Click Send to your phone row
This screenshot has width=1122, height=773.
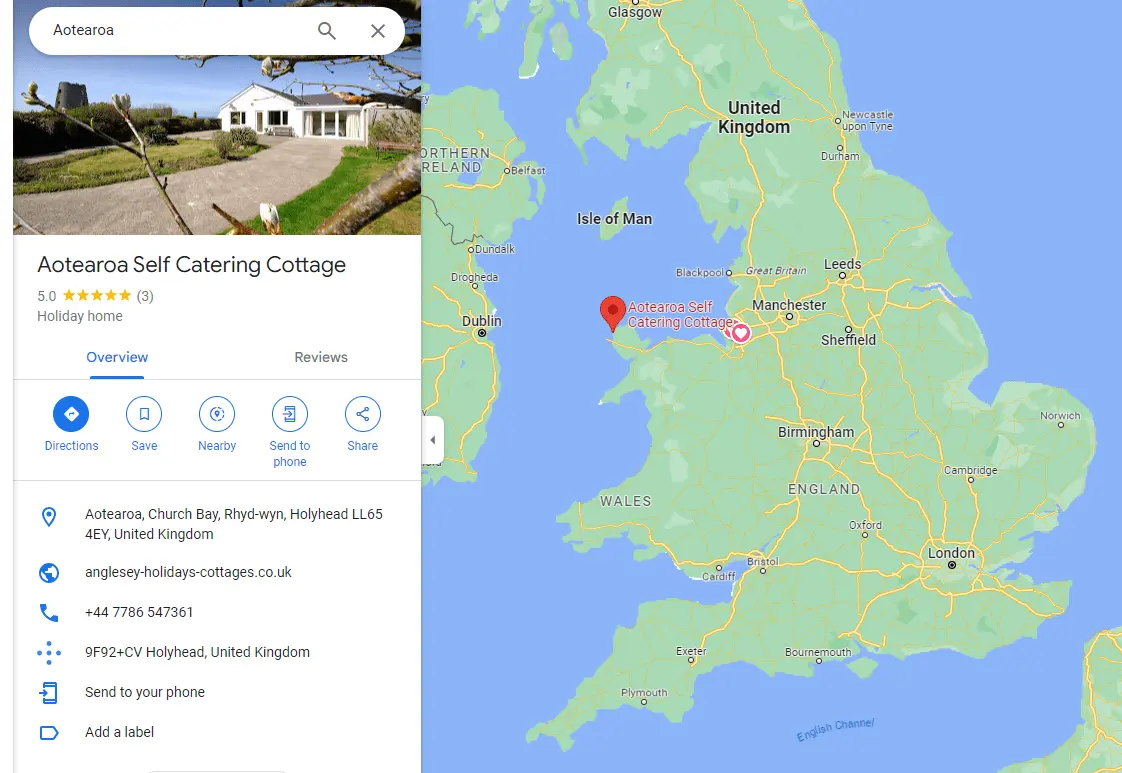point(217,692)
